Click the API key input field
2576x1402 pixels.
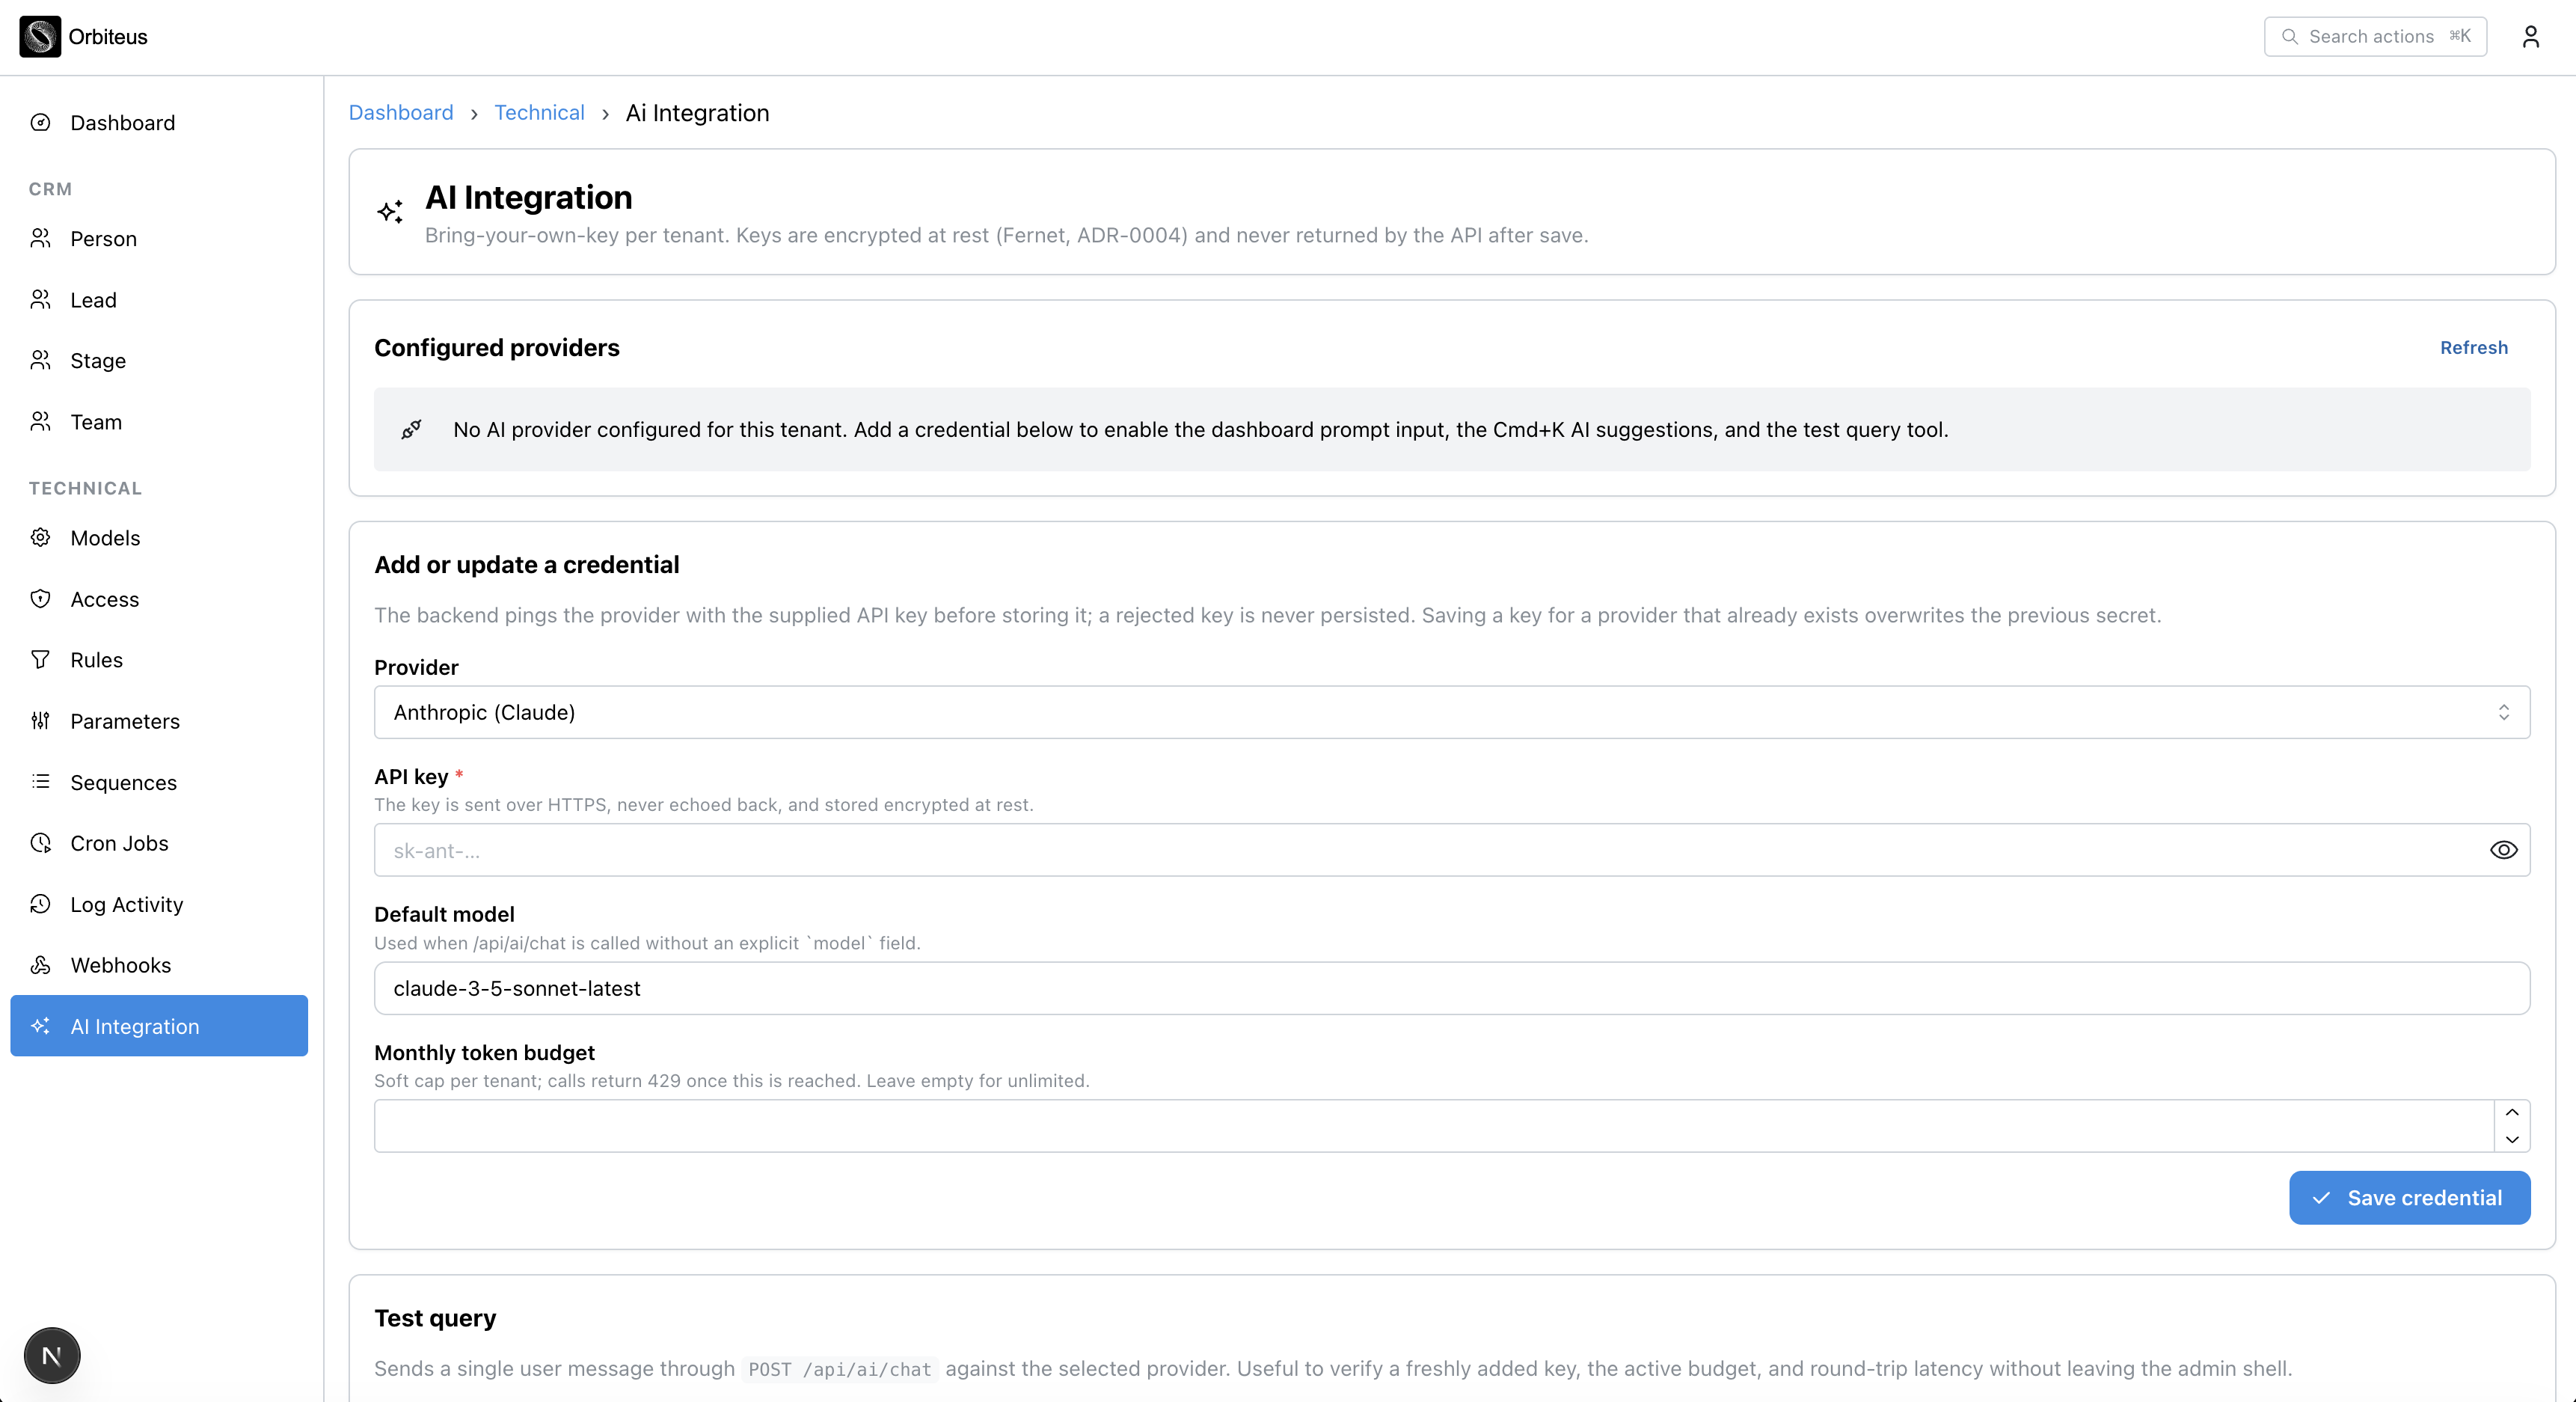(x=1451, y=850)
